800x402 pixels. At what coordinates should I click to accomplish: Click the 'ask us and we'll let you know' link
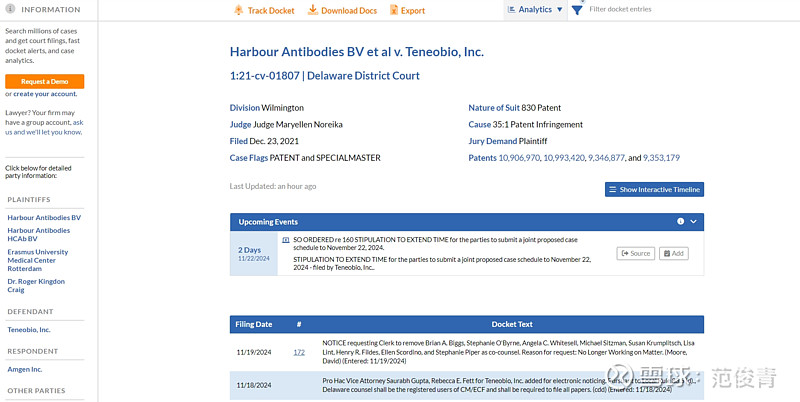[44, 127]
